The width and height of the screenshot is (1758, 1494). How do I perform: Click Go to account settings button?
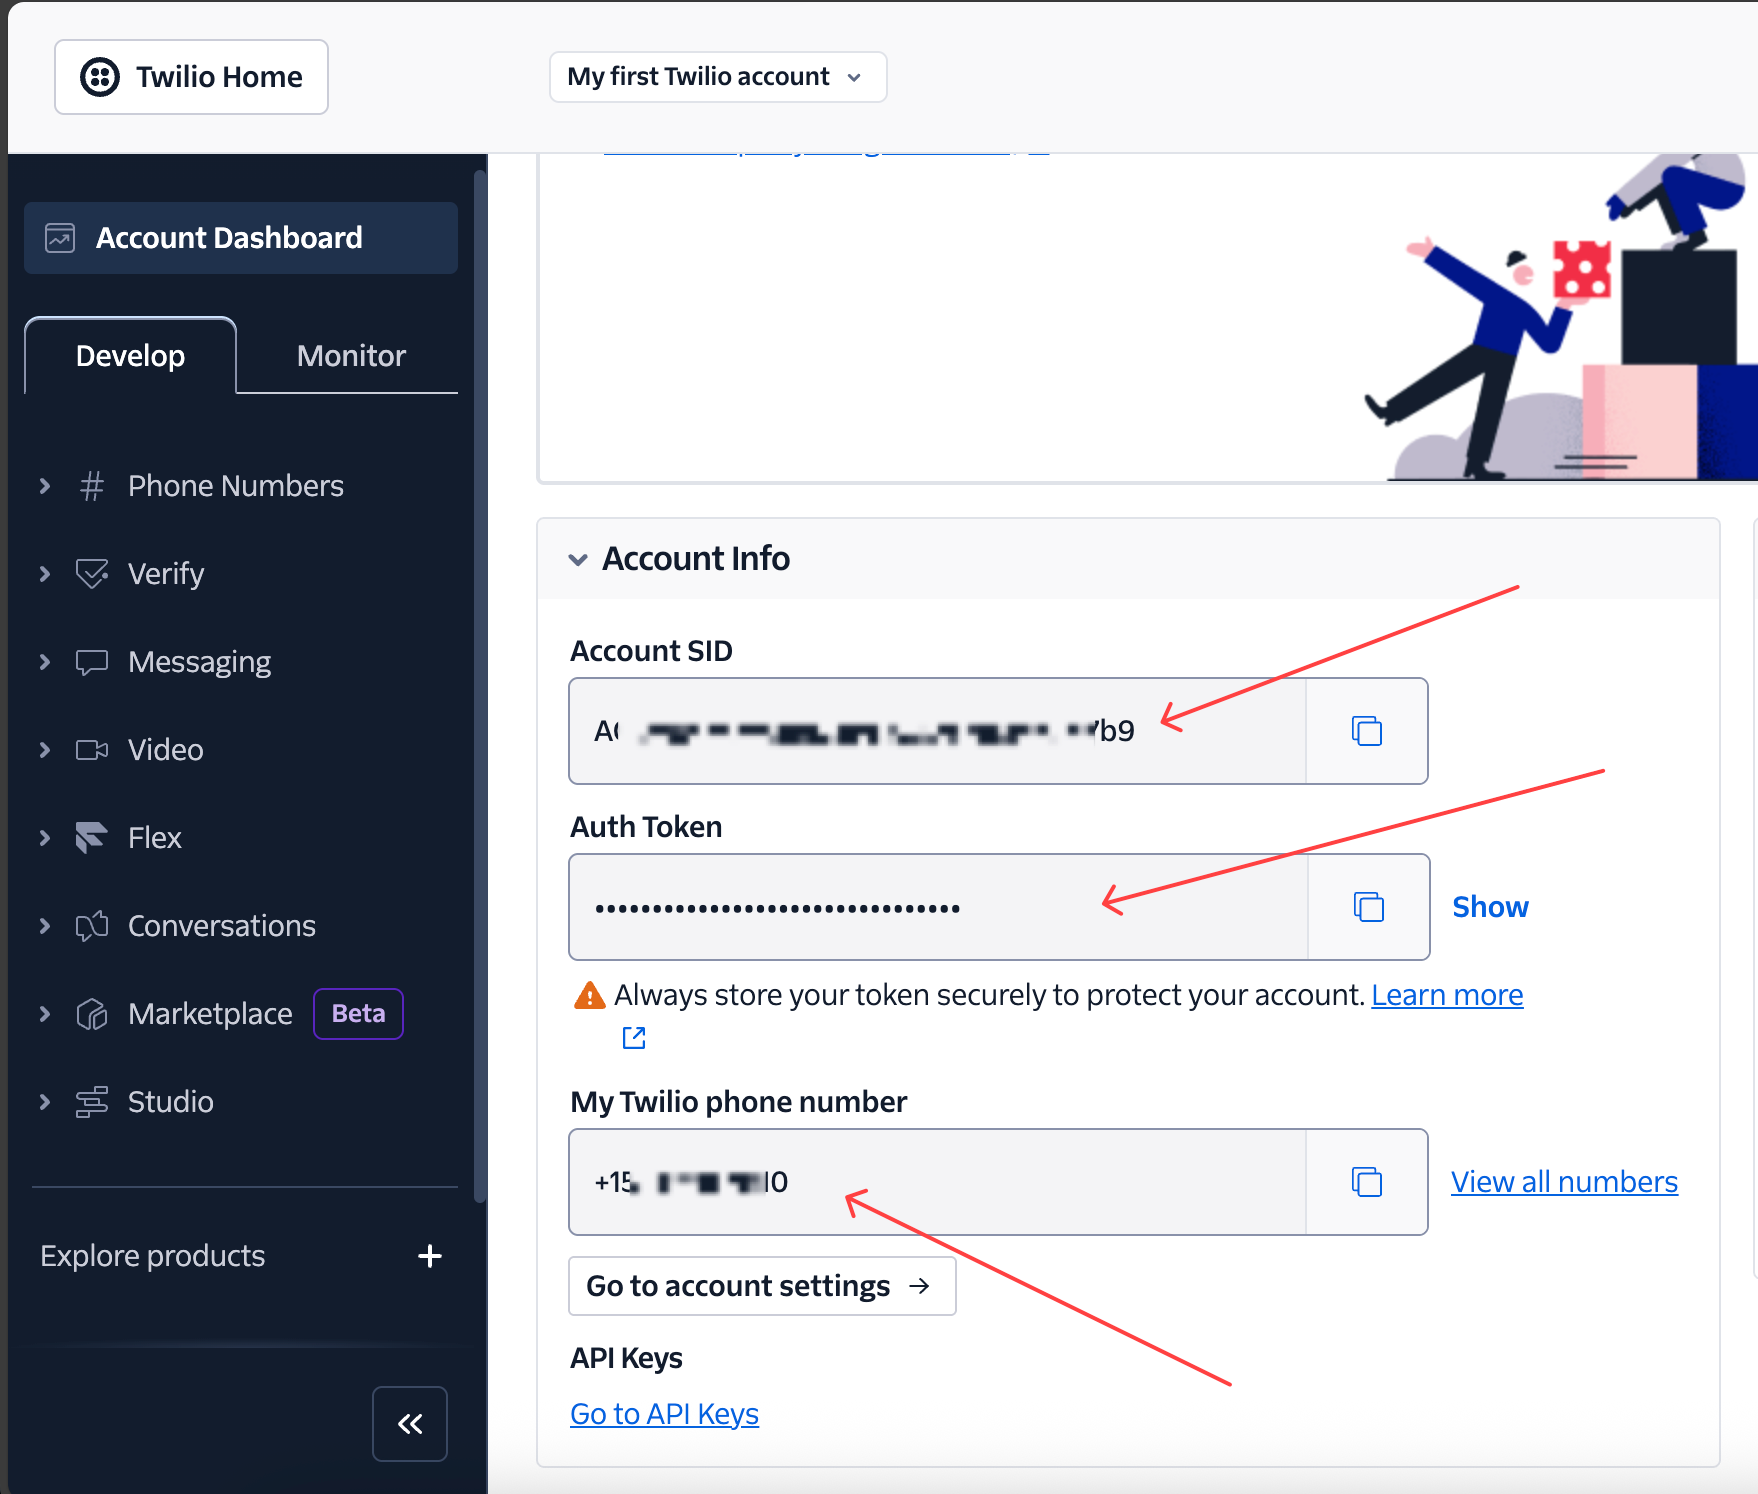pos(761,1286)
